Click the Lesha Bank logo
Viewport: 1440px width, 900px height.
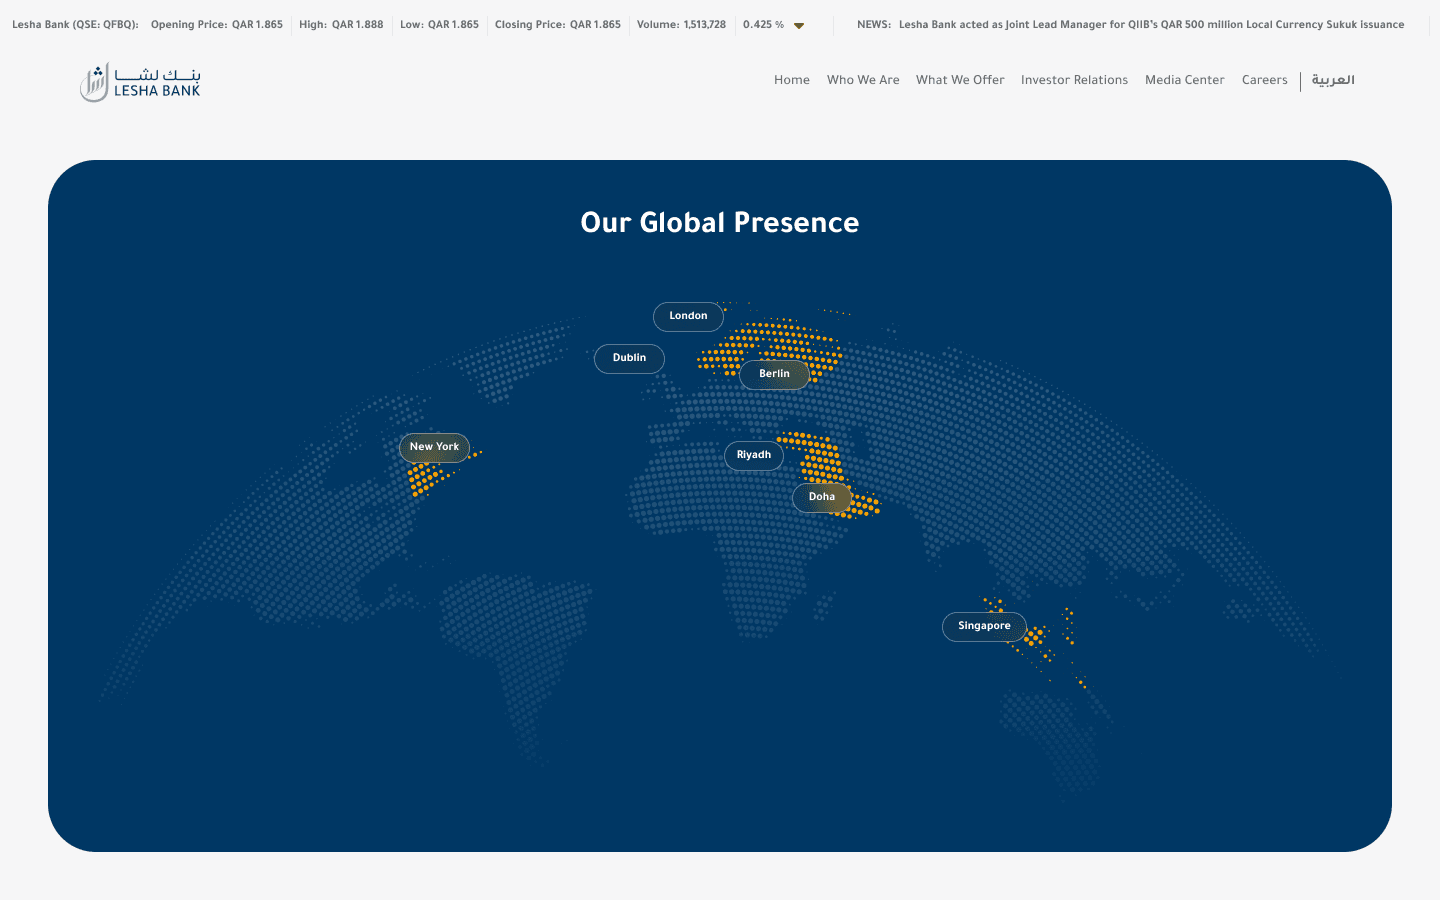pos(140,82)
